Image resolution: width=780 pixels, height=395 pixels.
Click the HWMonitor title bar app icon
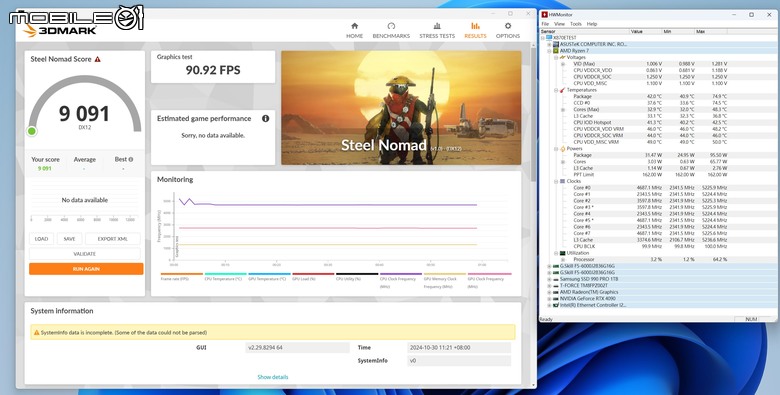[545, 15]
